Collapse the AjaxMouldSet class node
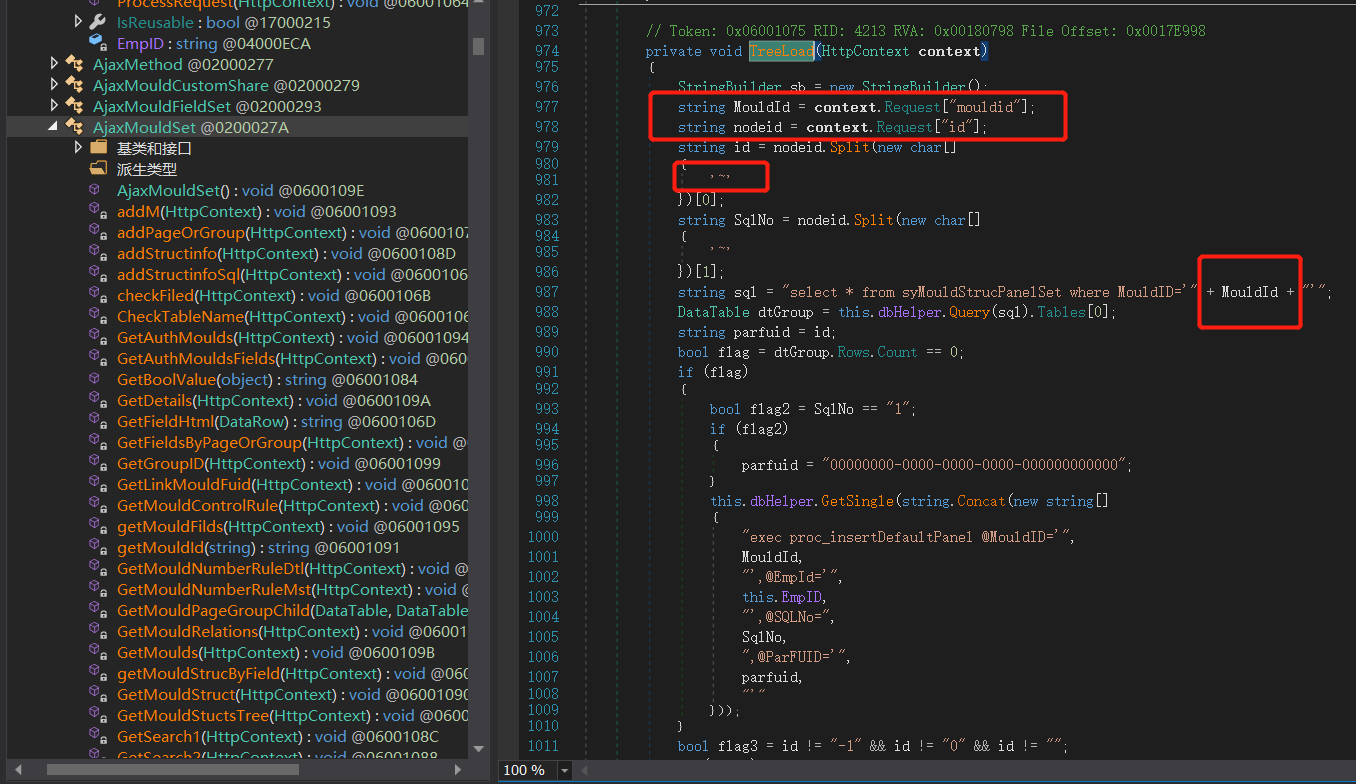This screenshot has width=1356, height=784. coord(54,127)
